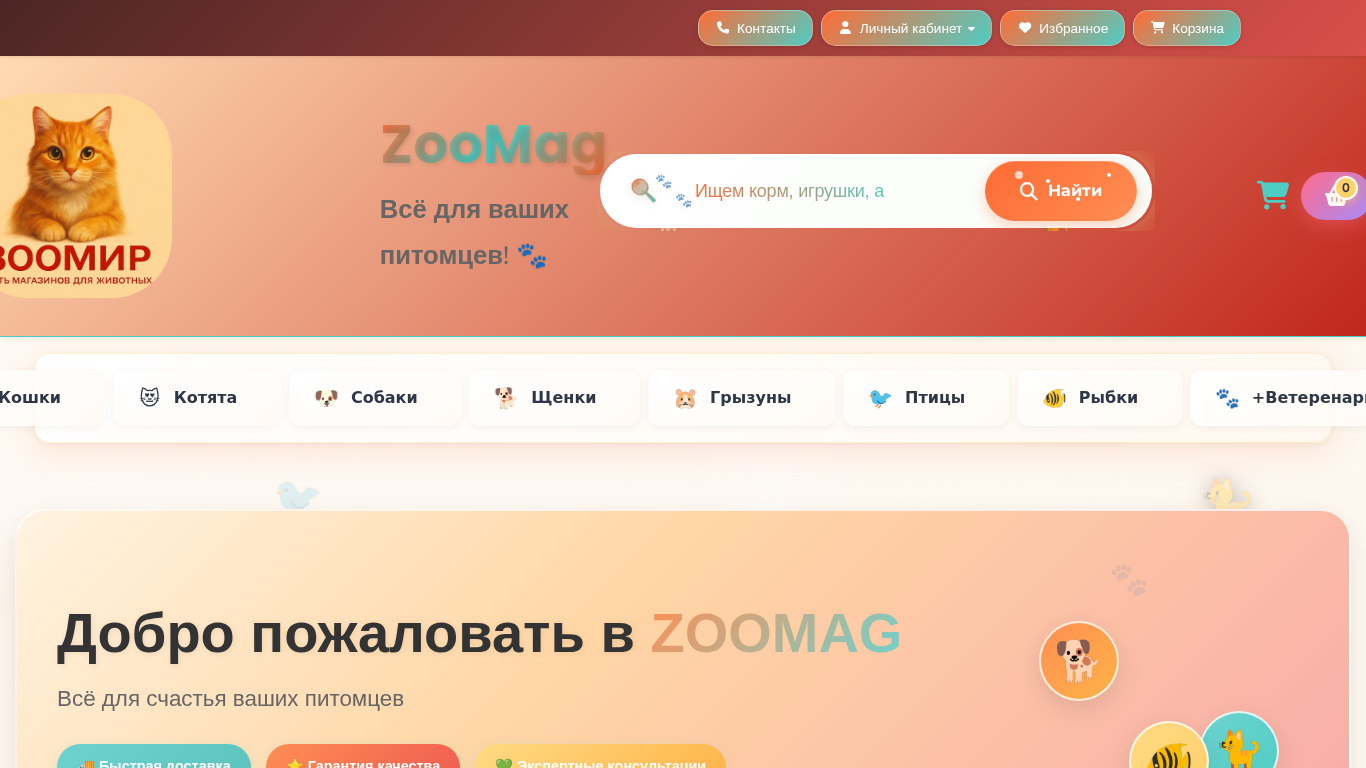This screenshot has width=1366, height=768.
Task: Click the phone icon in Контакты button
Action: [x=723, y=28]
